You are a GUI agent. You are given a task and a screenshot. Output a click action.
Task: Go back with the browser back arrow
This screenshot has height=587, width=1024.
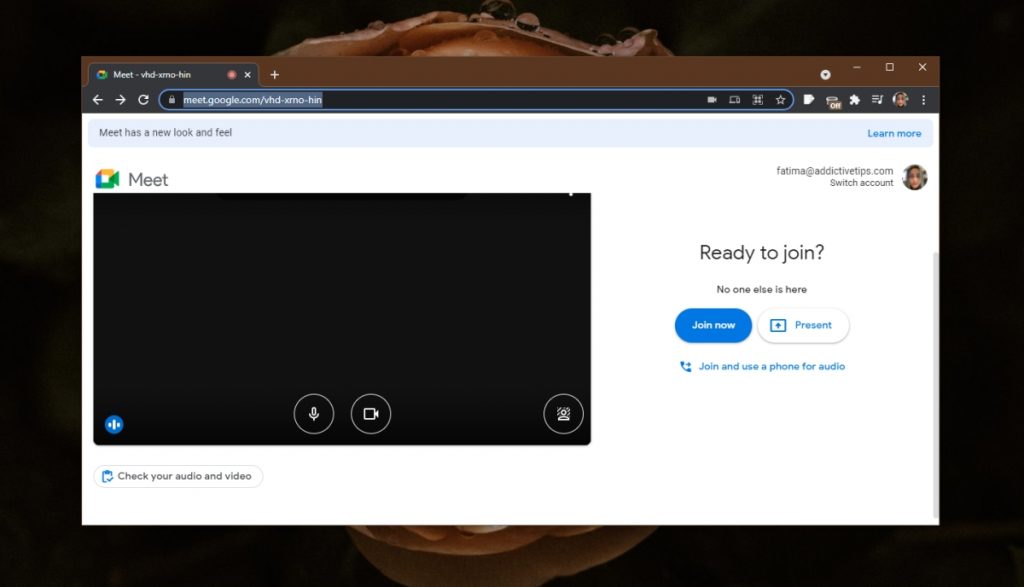pos(97,99)
